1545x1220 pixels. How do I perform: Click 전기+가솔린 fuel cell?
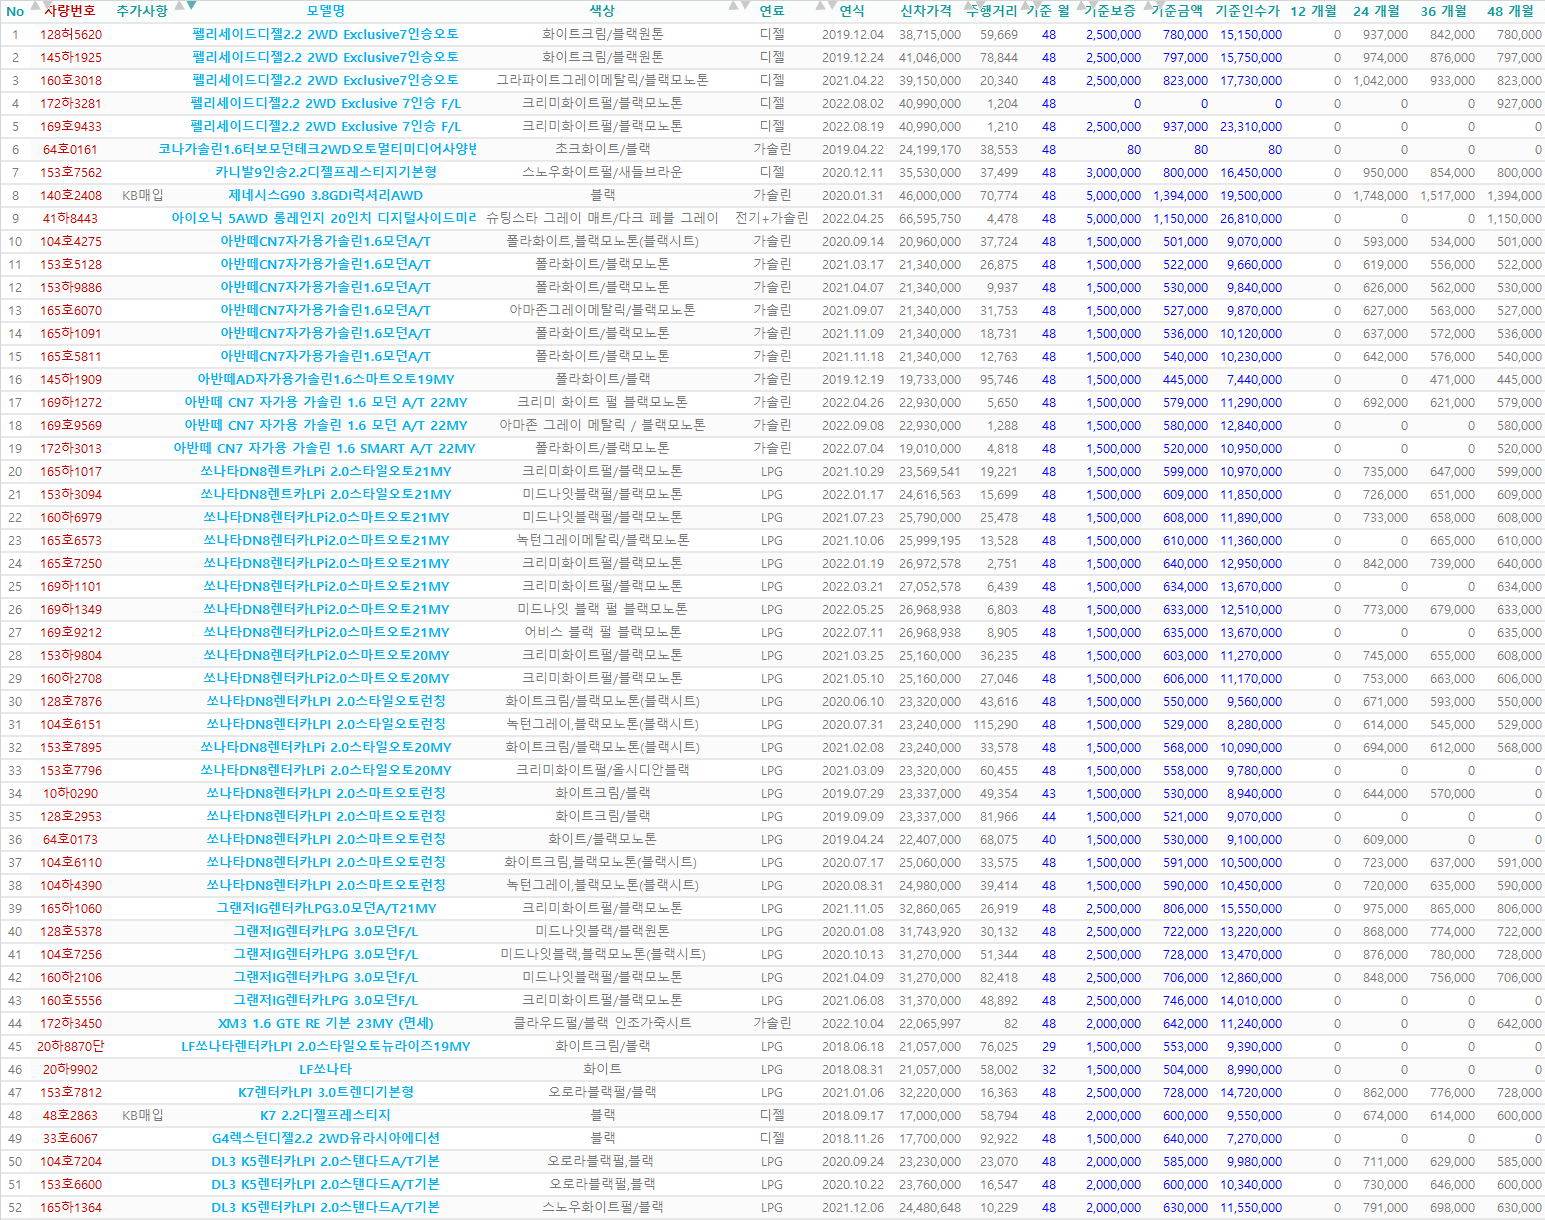772,218
